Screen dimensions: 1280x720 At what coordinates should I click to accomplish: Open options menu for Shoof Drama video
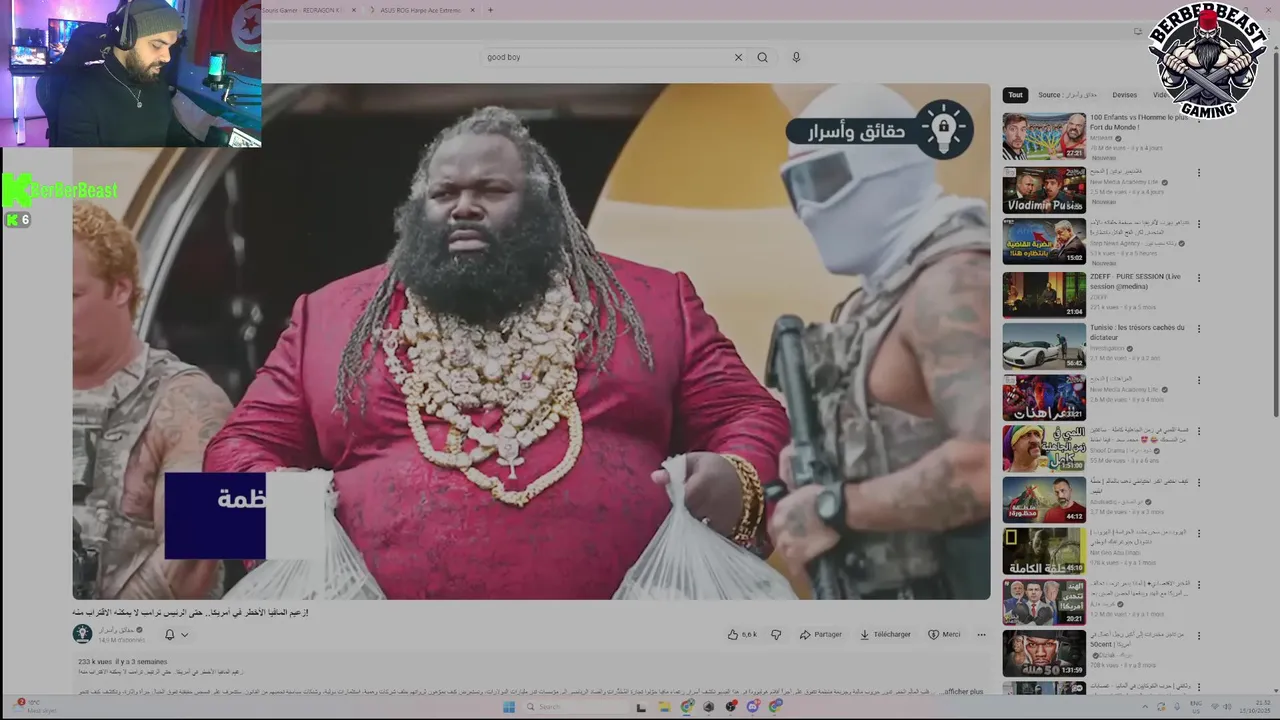(1198, 432)
